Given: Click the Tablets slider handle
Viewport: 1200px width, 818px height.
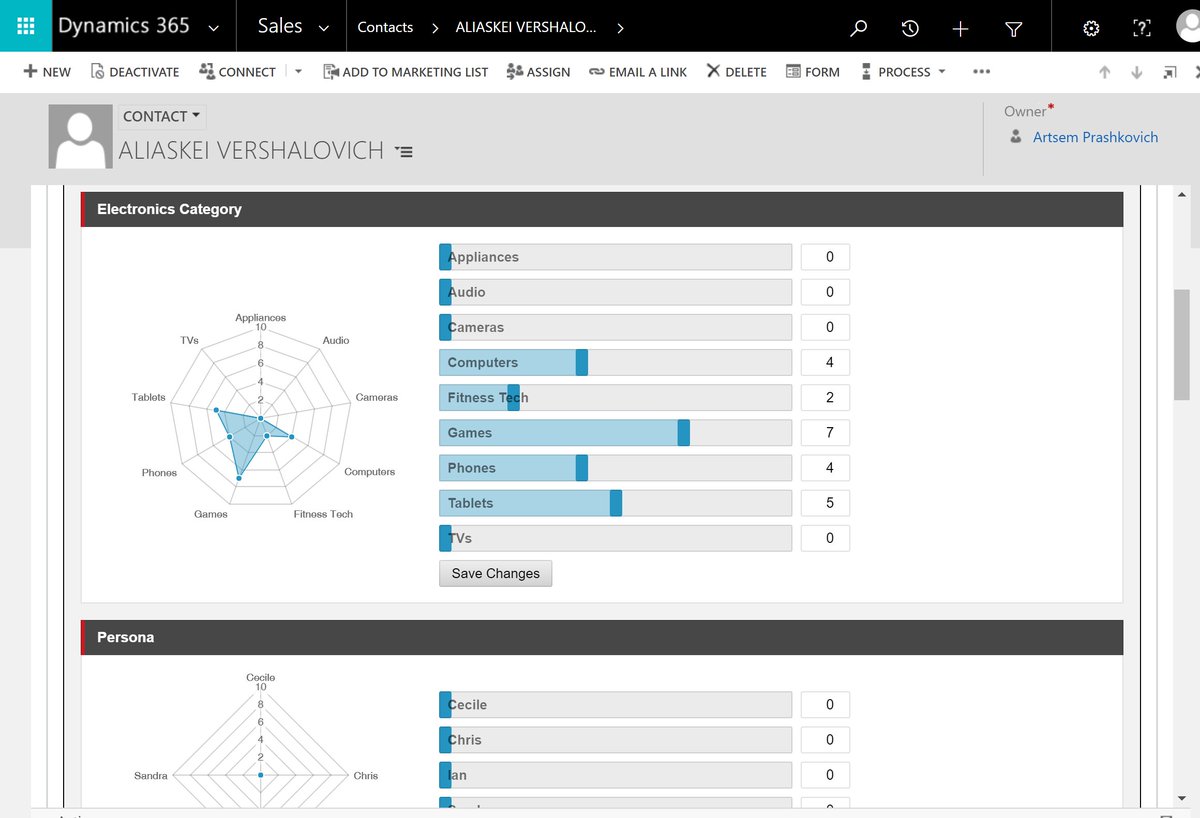Looking at the screenshot, I should point(616,502).
